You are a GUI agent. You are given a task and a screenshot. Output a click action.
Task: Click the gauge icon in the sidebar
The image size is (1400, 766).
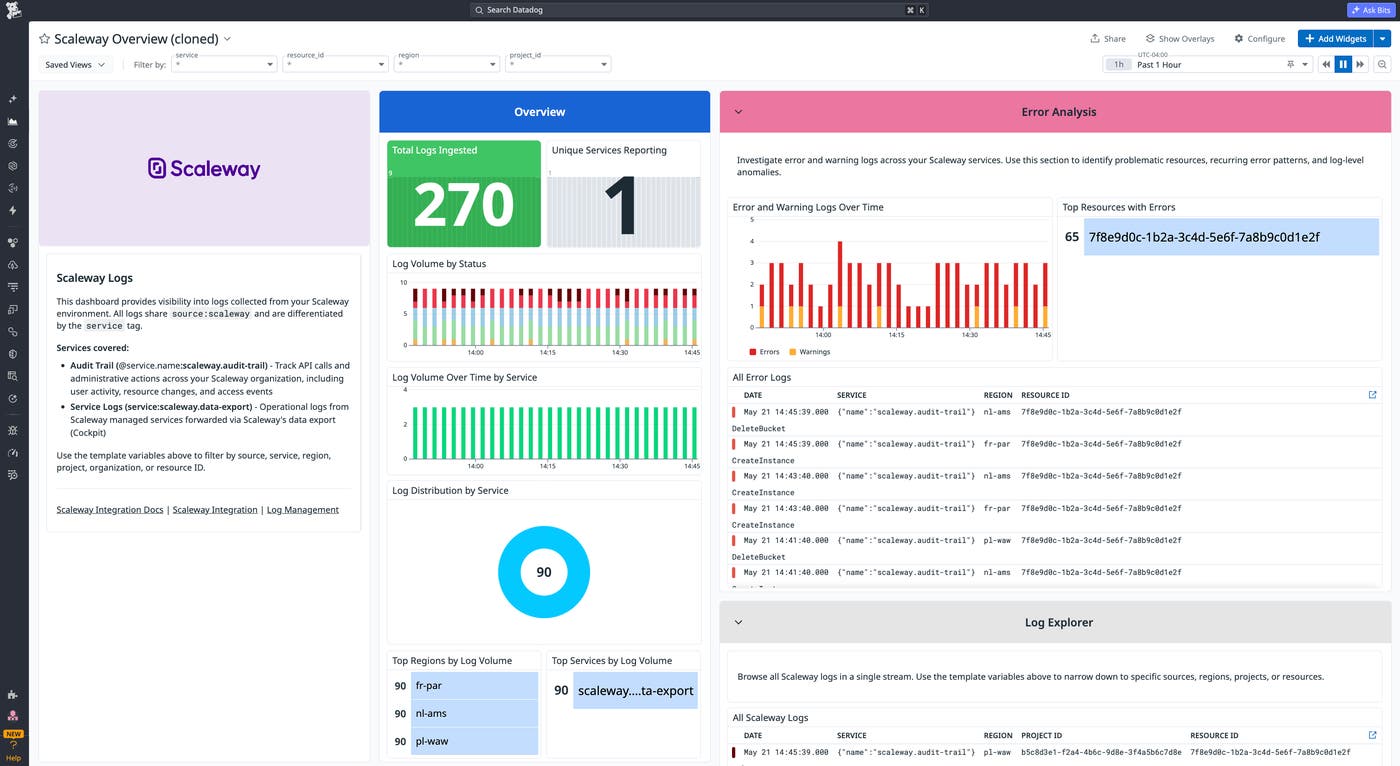pos(13,452)
